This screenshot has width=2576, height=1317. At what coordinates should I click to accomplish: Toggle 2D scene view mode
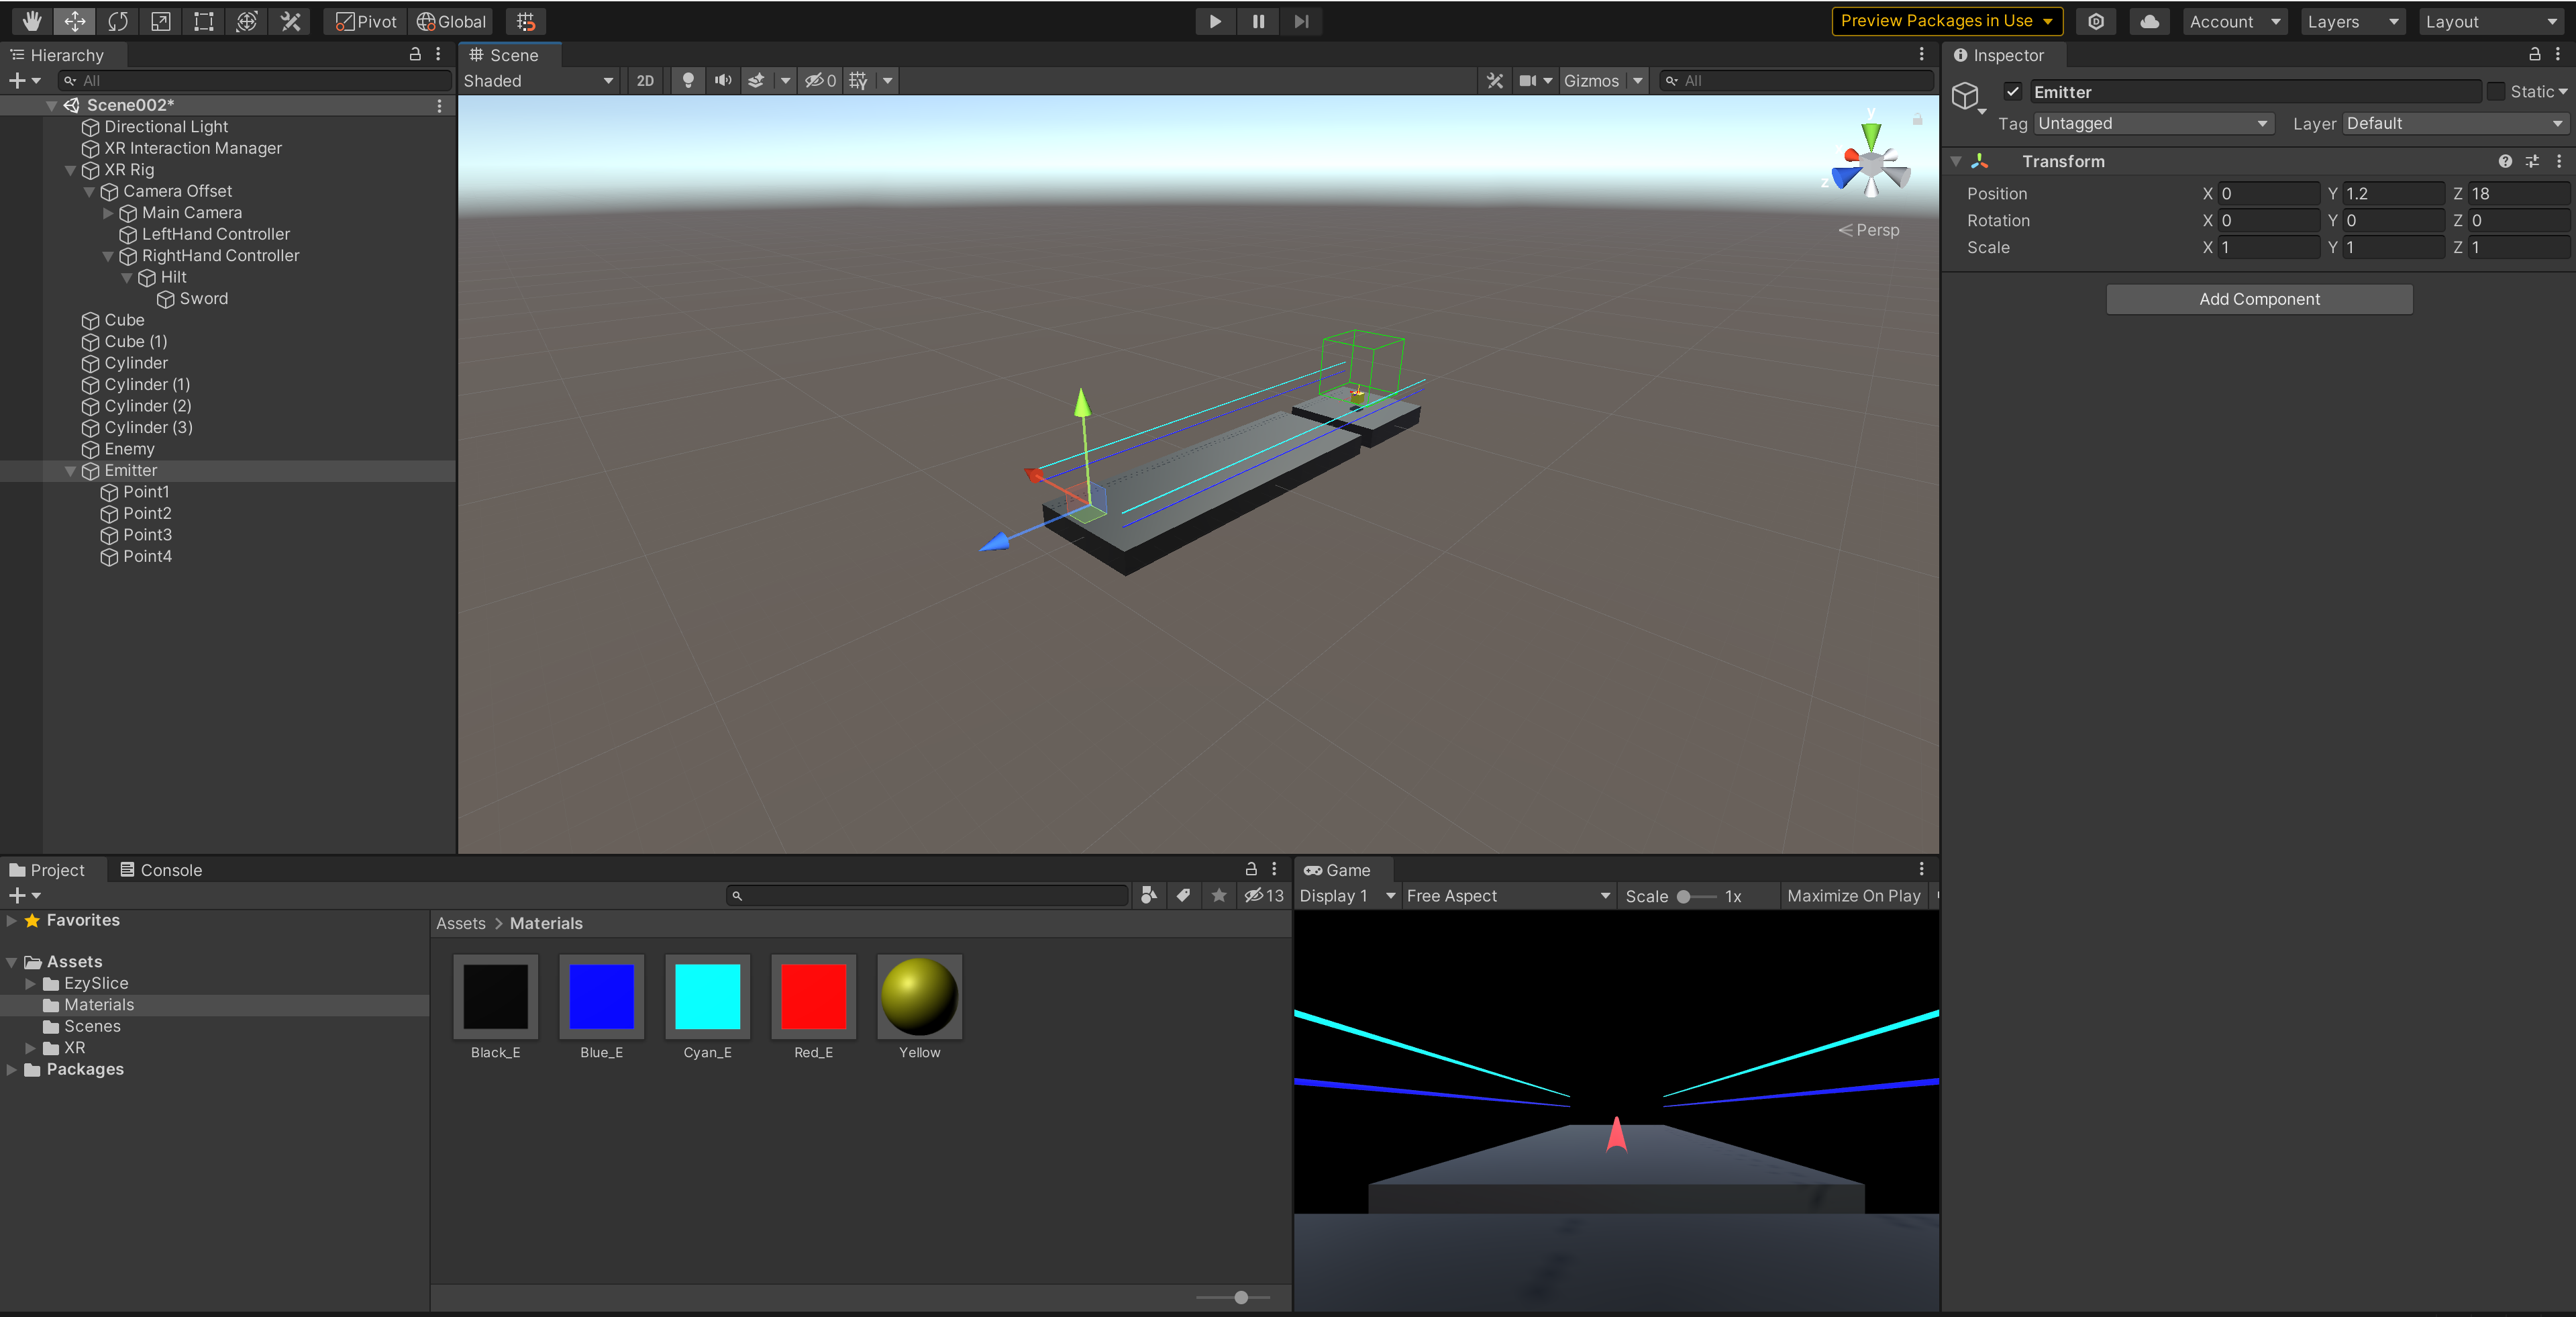pyautogui.click(x=645, y=81)
